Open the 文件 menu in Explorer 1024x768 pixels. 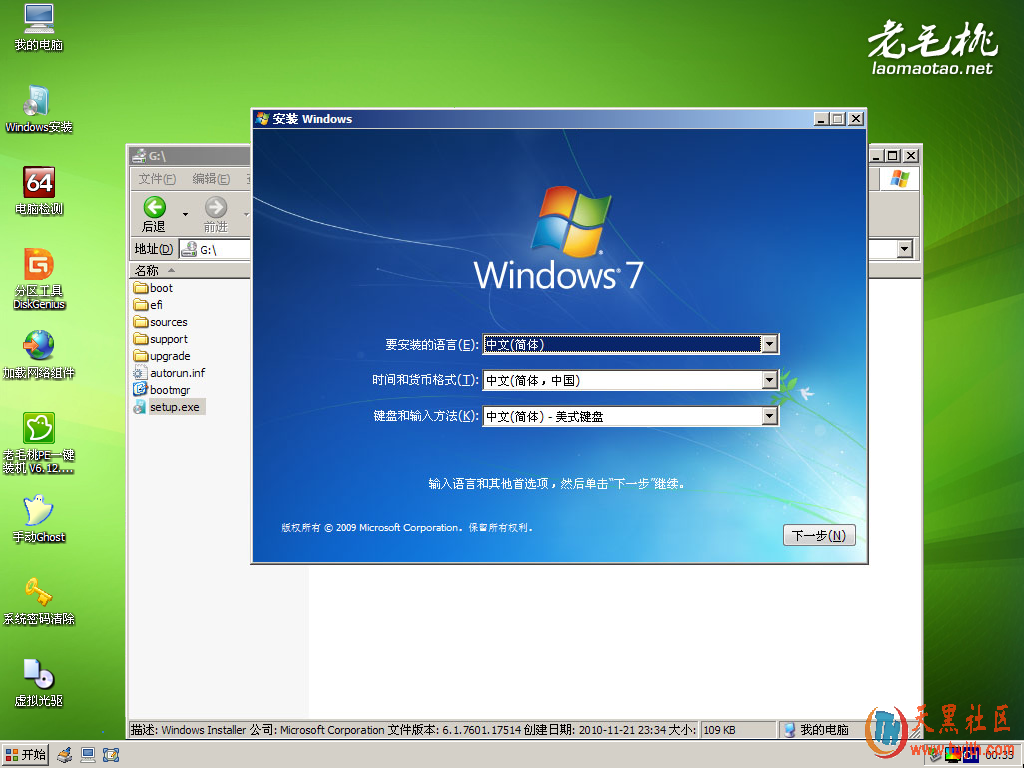click(x=157, y=179)
